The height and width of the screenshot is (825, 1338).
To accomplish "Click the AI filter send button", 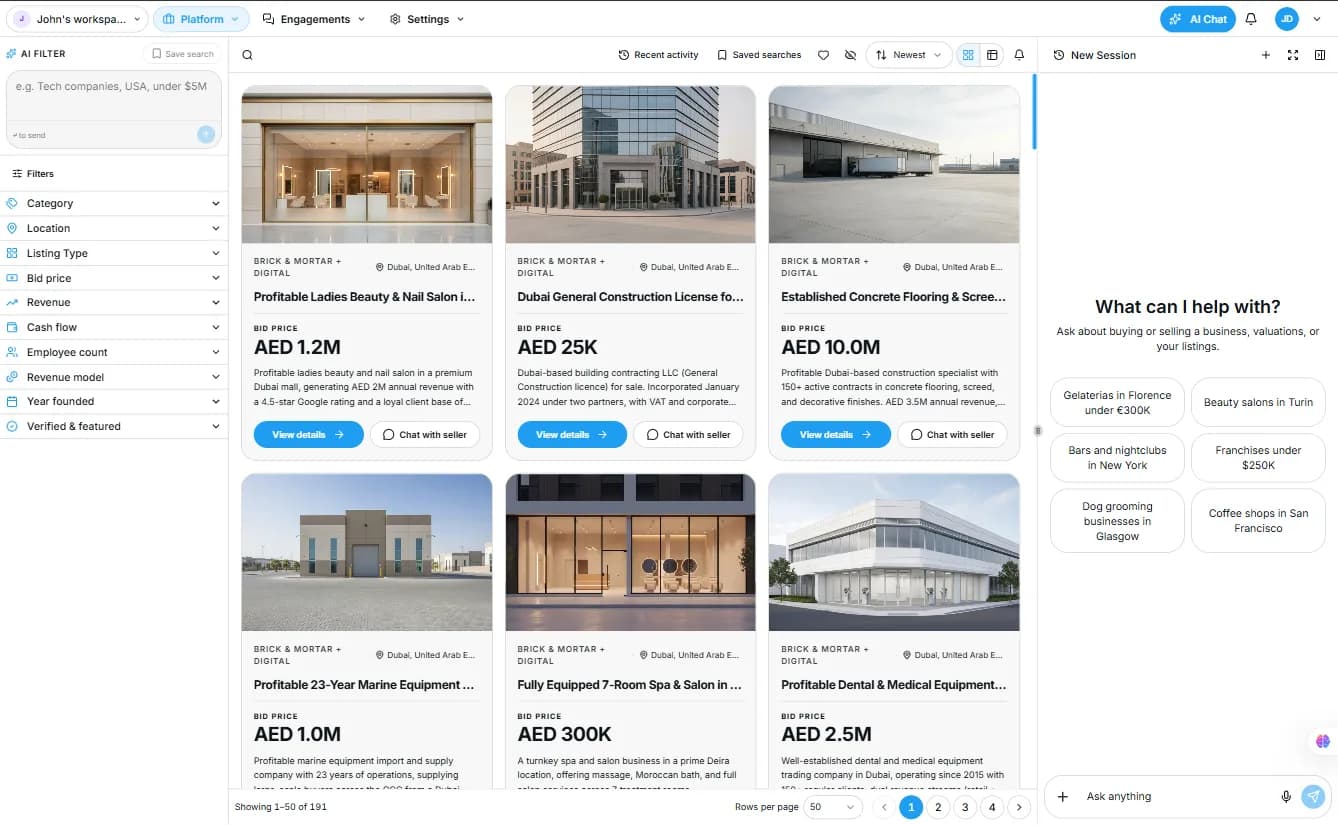I will pyautogui.click(x=206, y=134).
